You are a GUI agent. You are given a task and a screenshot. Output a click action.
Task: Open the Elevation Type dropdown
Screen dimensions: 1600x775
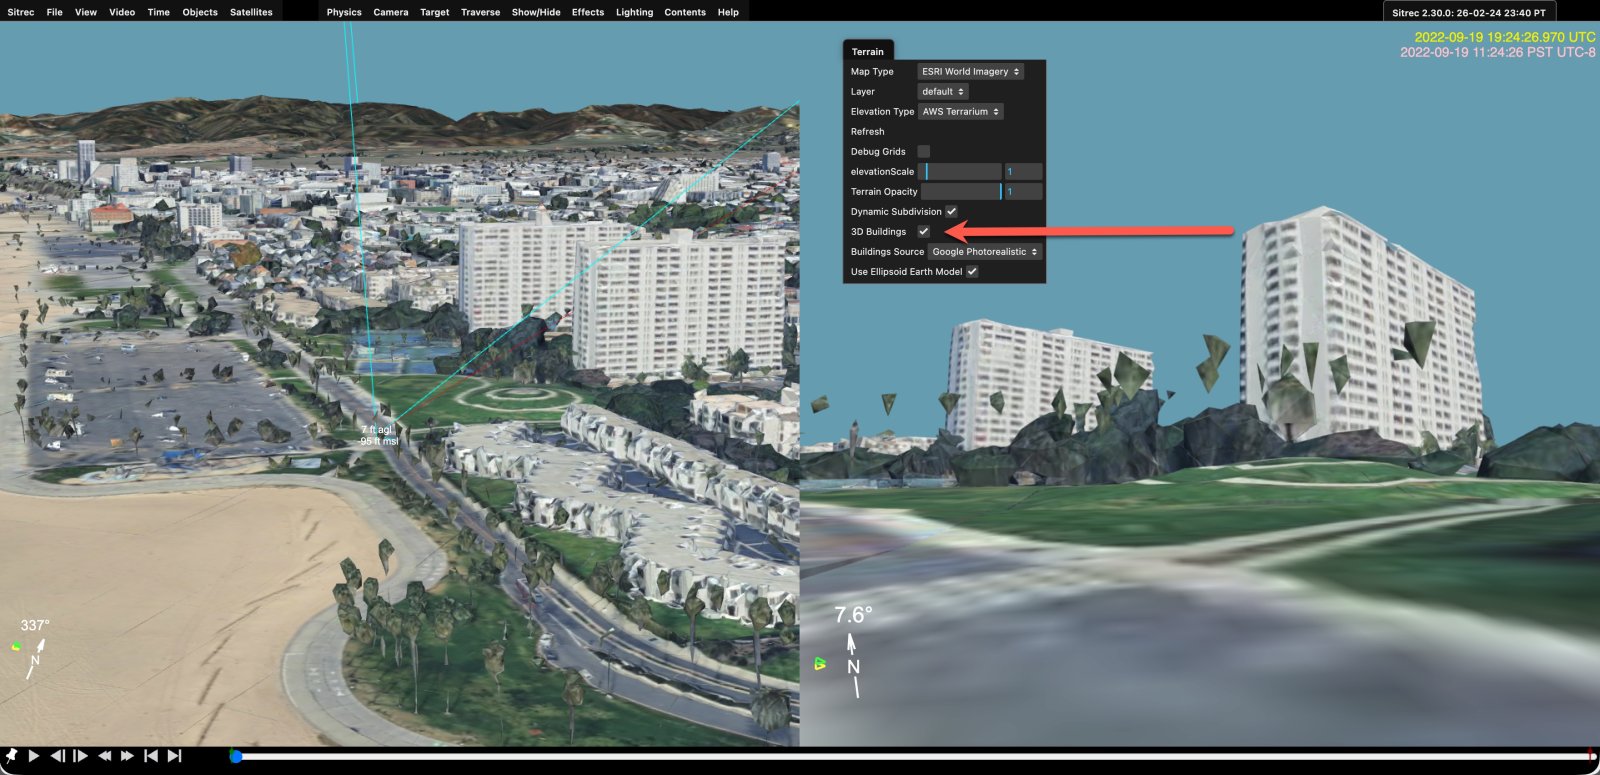tap(960, 112)
